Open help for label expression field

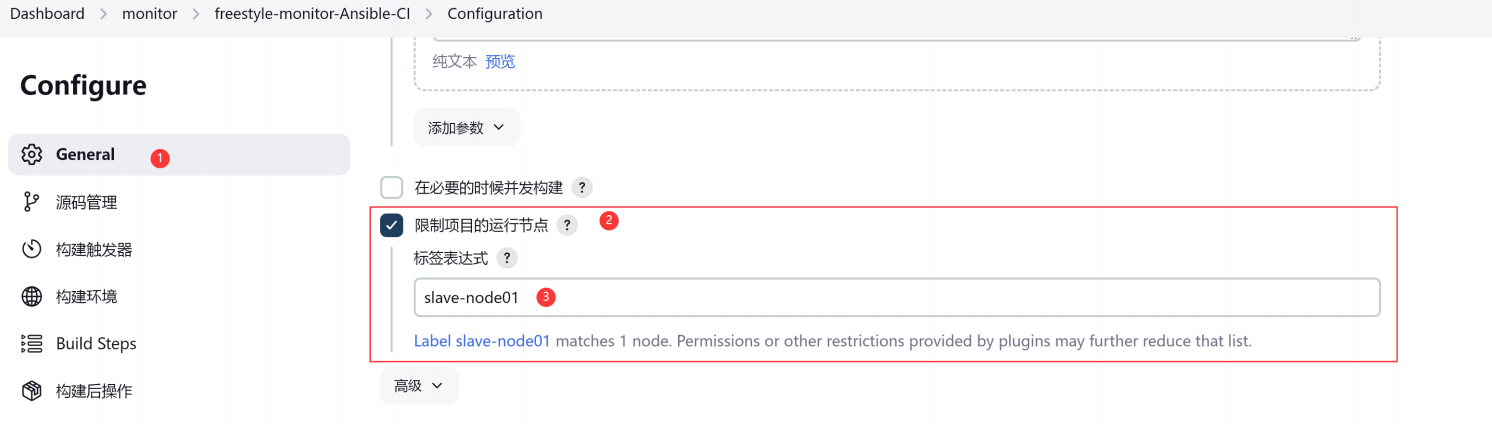(507, 258)
